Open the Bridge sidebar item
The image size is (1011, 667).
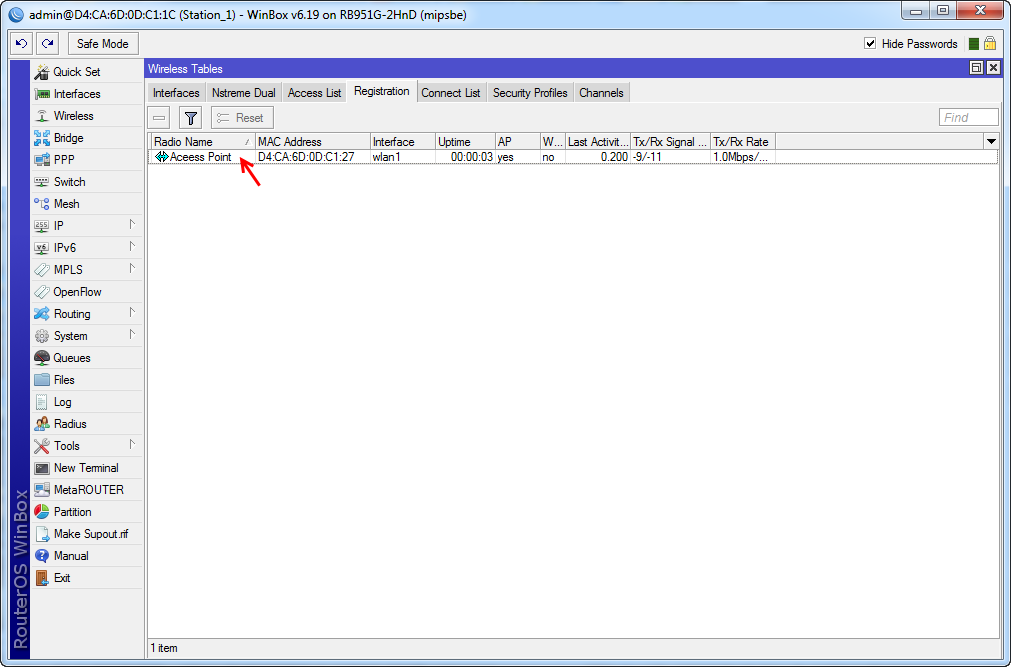86,138
